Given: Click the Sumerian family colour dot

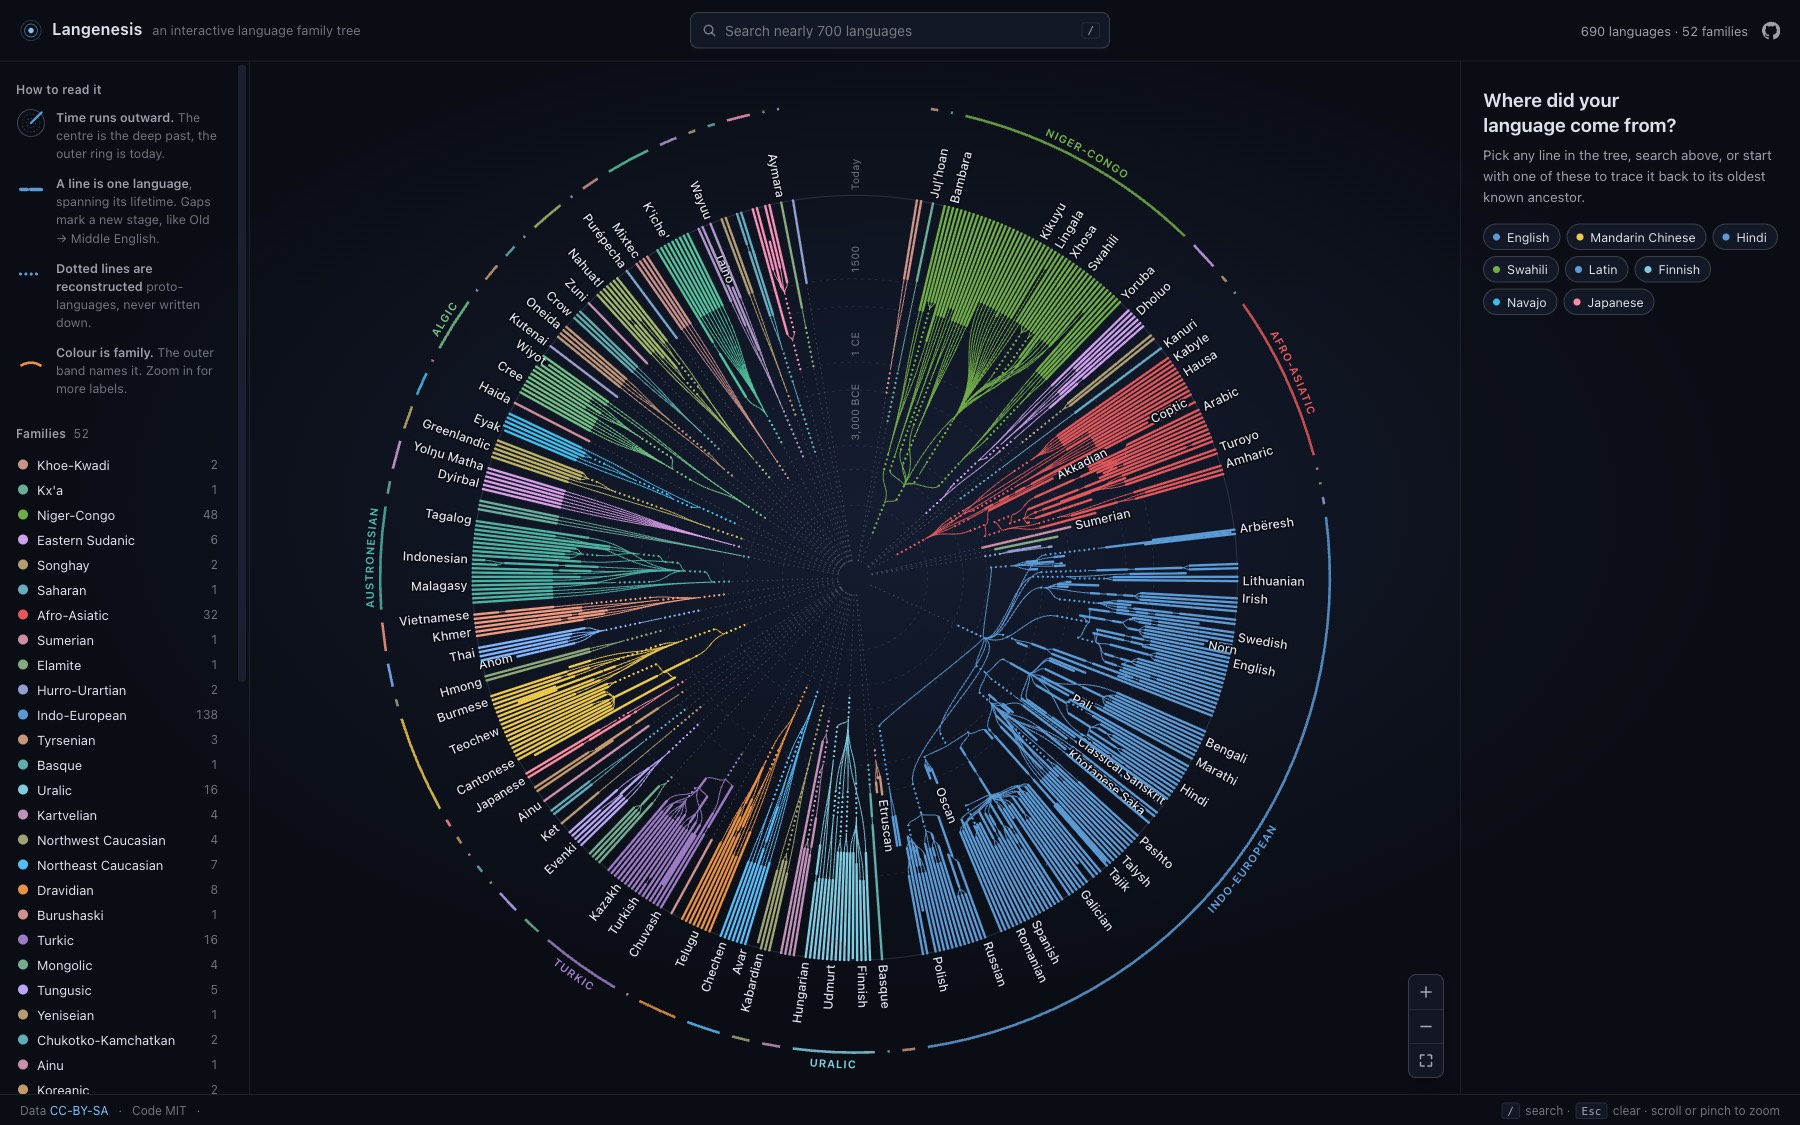Looking at the screenshot, I should coord(23,640).
